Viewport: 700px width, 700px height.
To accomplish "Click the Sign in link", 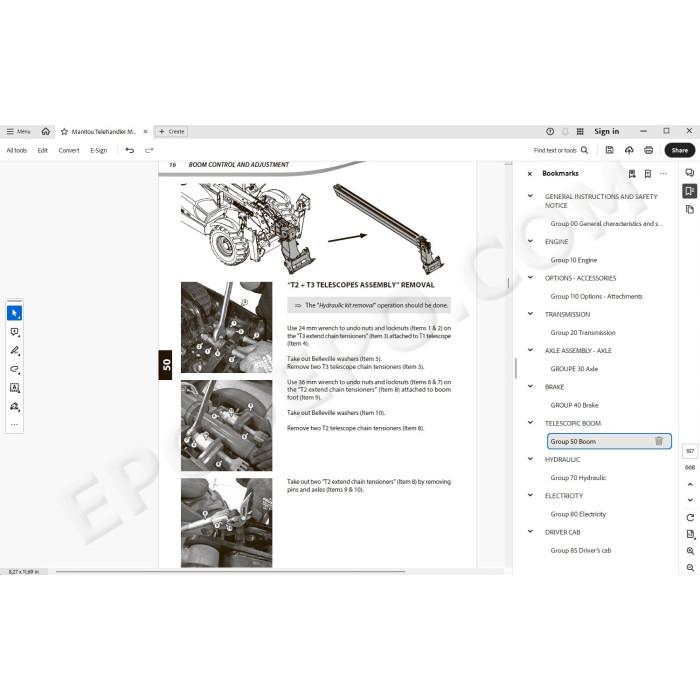I will point(606,131).
